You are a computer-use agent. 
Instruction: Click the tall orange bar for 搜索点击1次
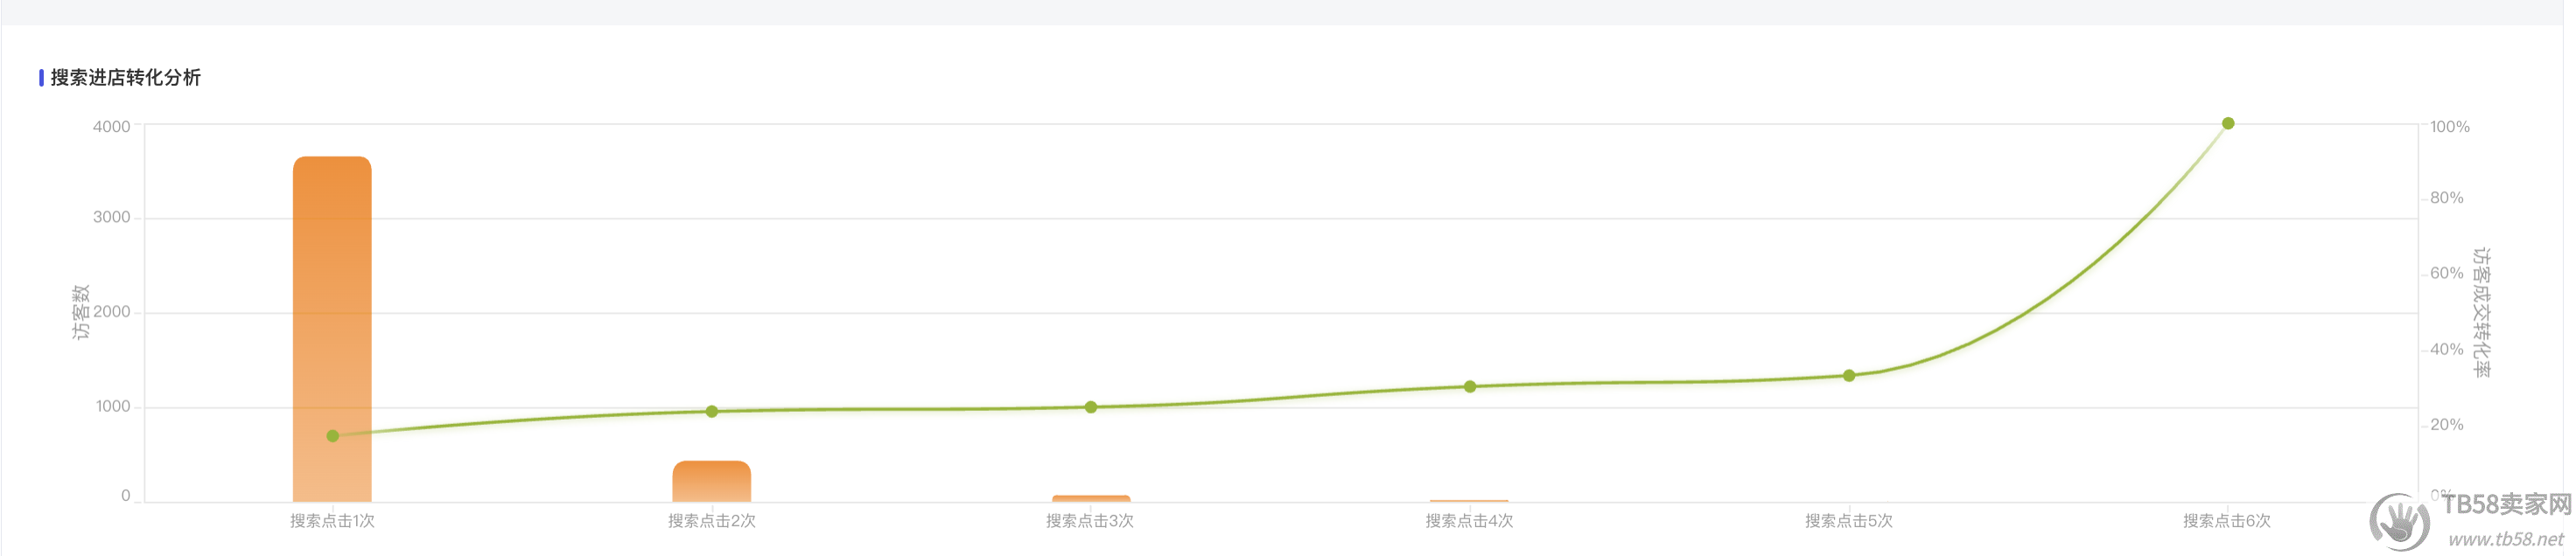click(x=332, y=330)
